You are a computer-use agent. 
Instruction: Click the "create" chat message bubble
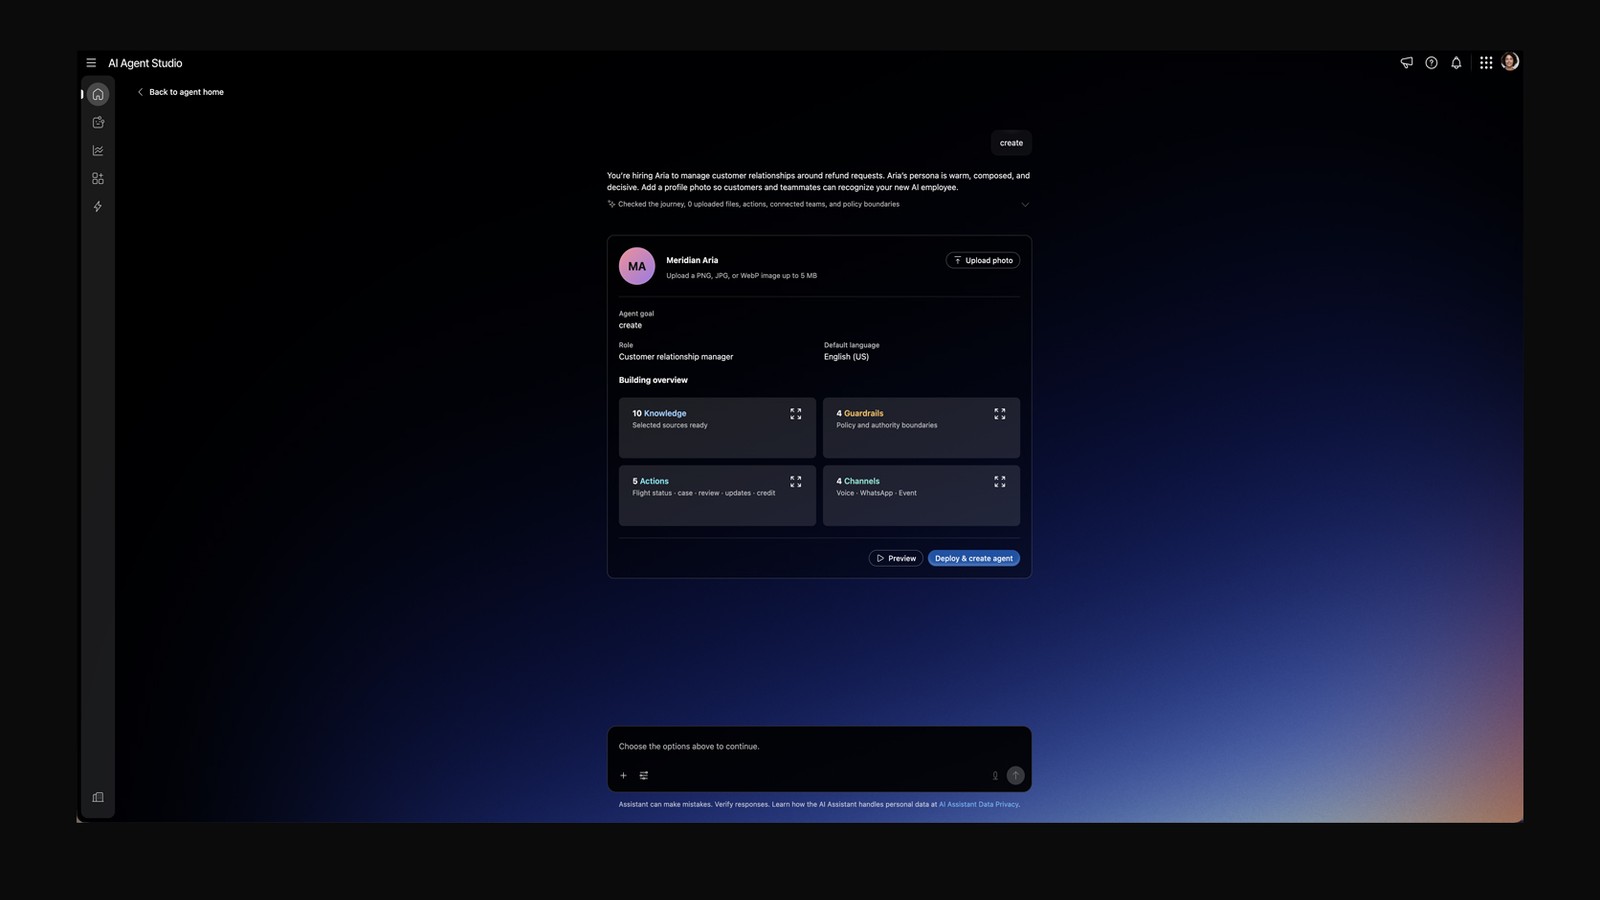pos(1011,143)
